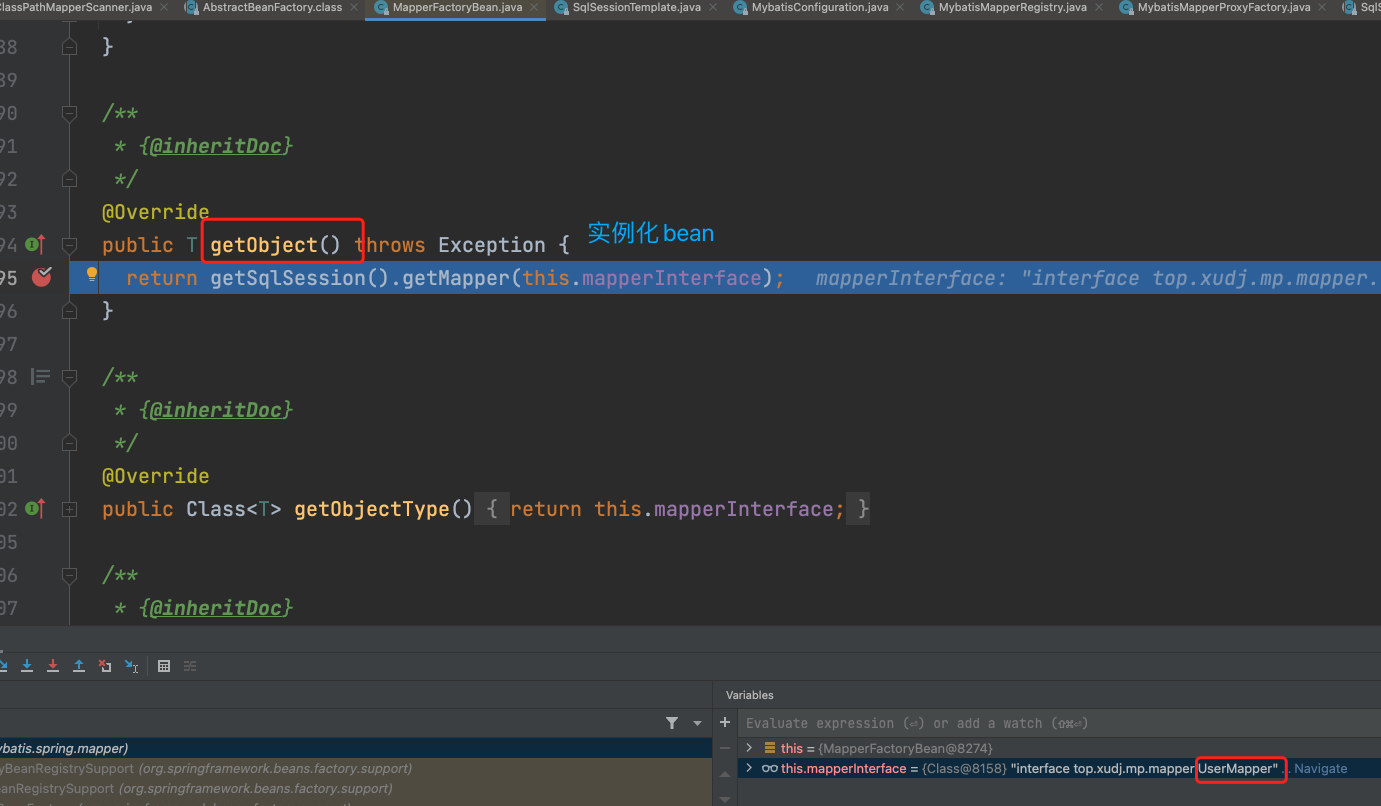Close the MybatisConfiguration.java tab
1381x806 pixels.
pos(900,8)
